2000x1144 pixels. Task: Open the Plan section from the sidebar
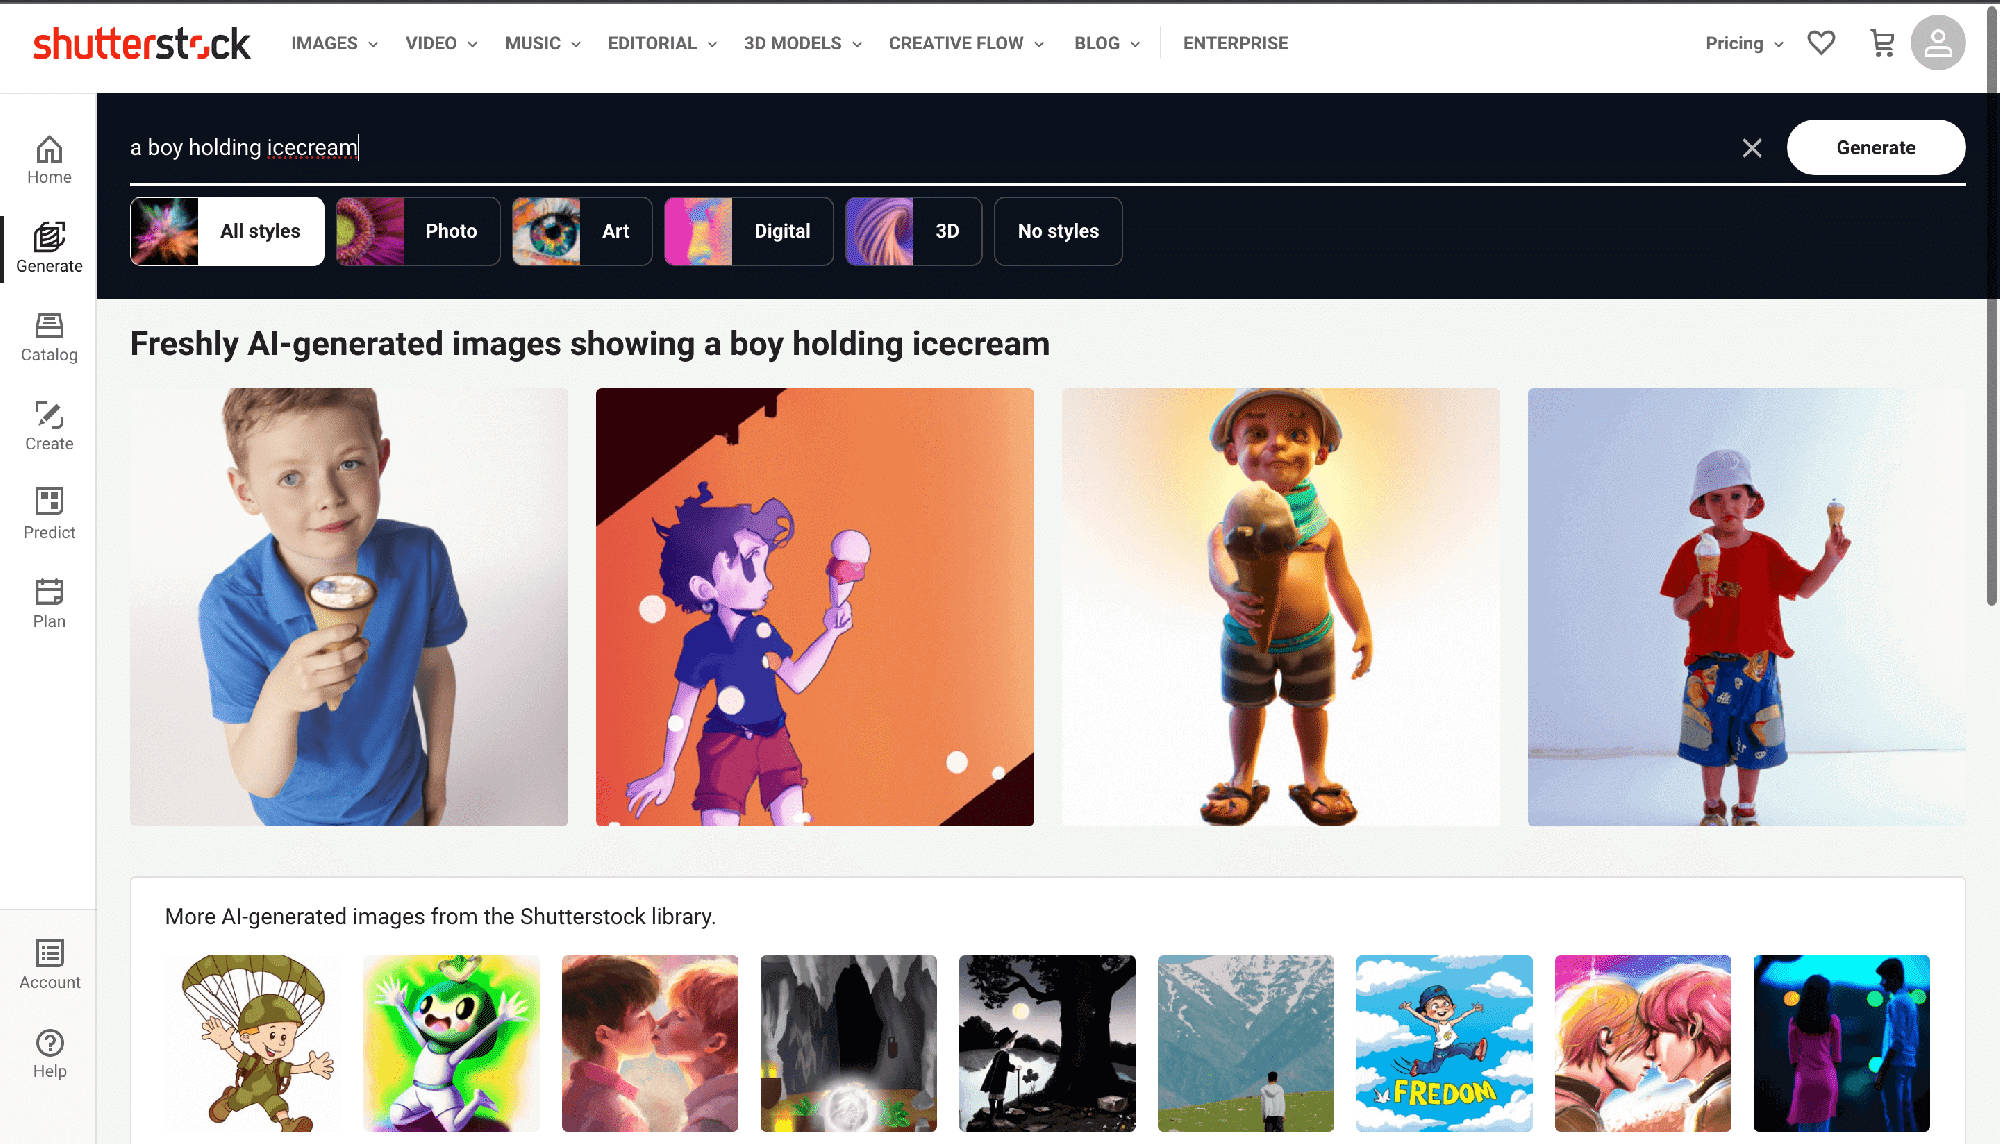click(48, 600)
